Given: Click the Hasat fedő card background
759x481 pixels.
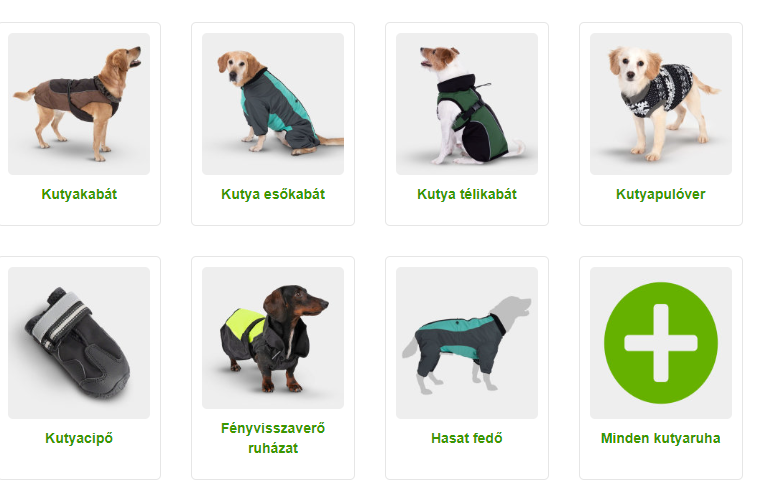Looking at the screenshot, I should (467, 465).
